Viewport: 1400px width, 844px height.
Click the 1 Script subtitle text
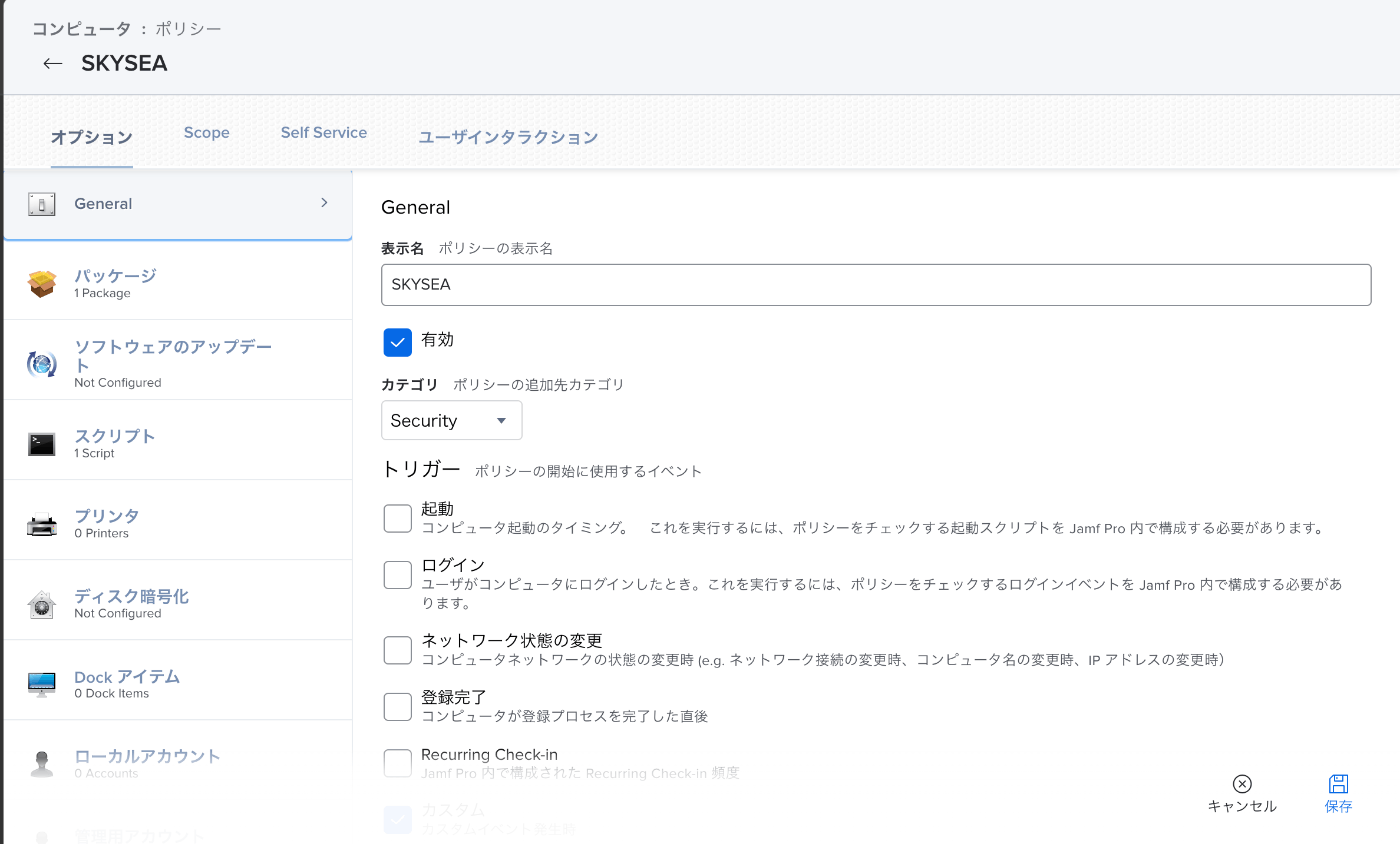tap(94, 453)
